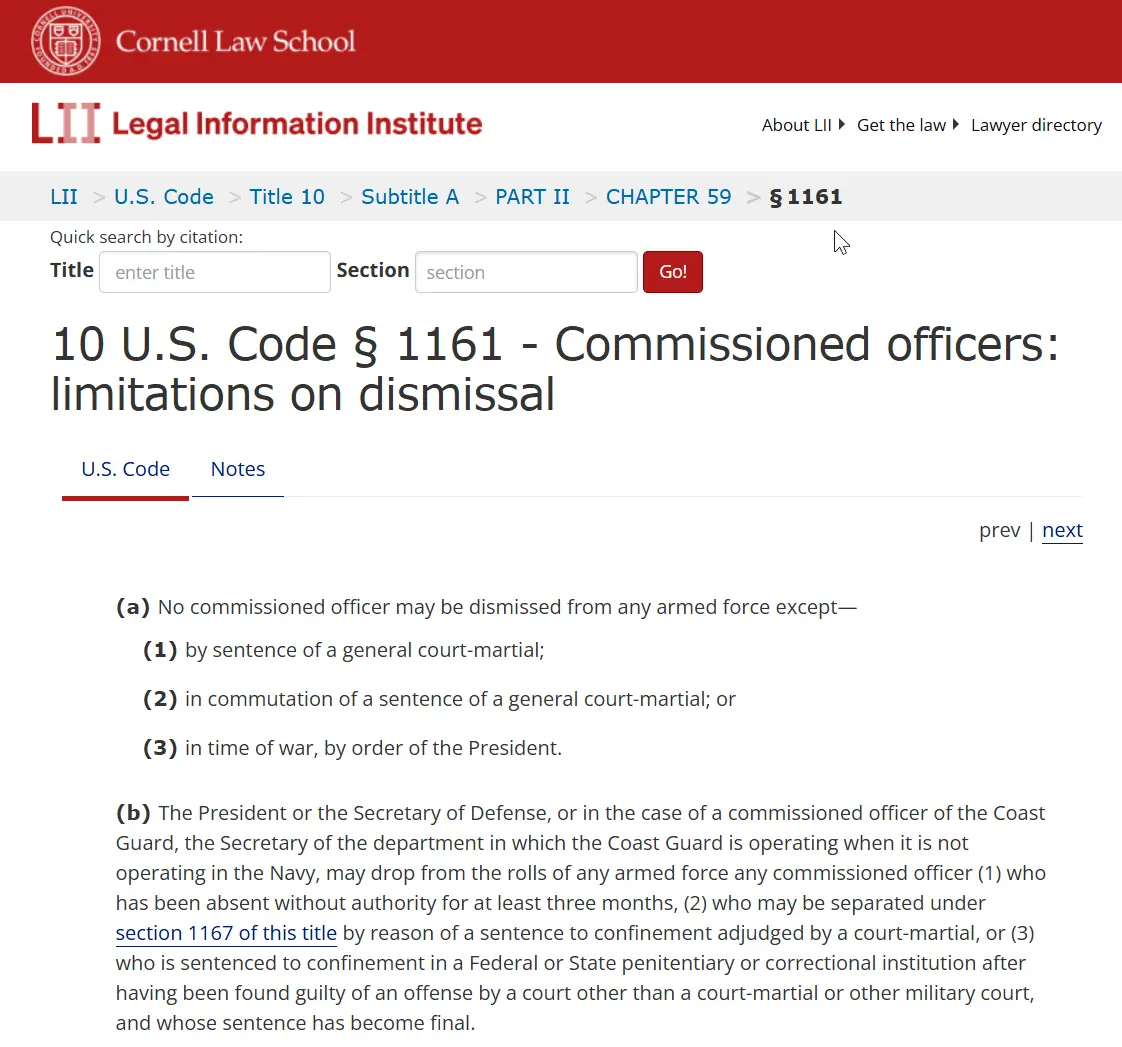Open the PART II breadcrumb
The height and width of the screenshot is (1047, 1122).
(533, 197)
